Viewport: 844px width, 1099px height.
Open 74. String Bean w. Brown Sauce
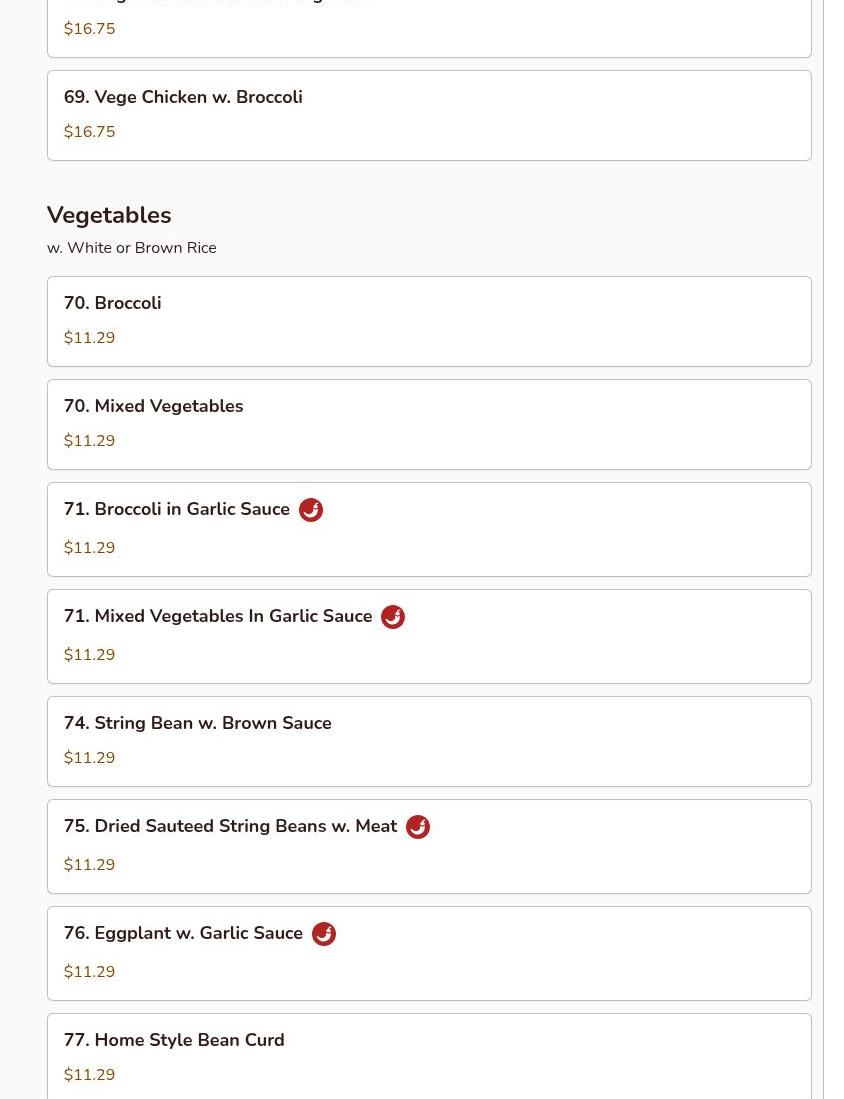pyautogui.click(x=429, y=742)
